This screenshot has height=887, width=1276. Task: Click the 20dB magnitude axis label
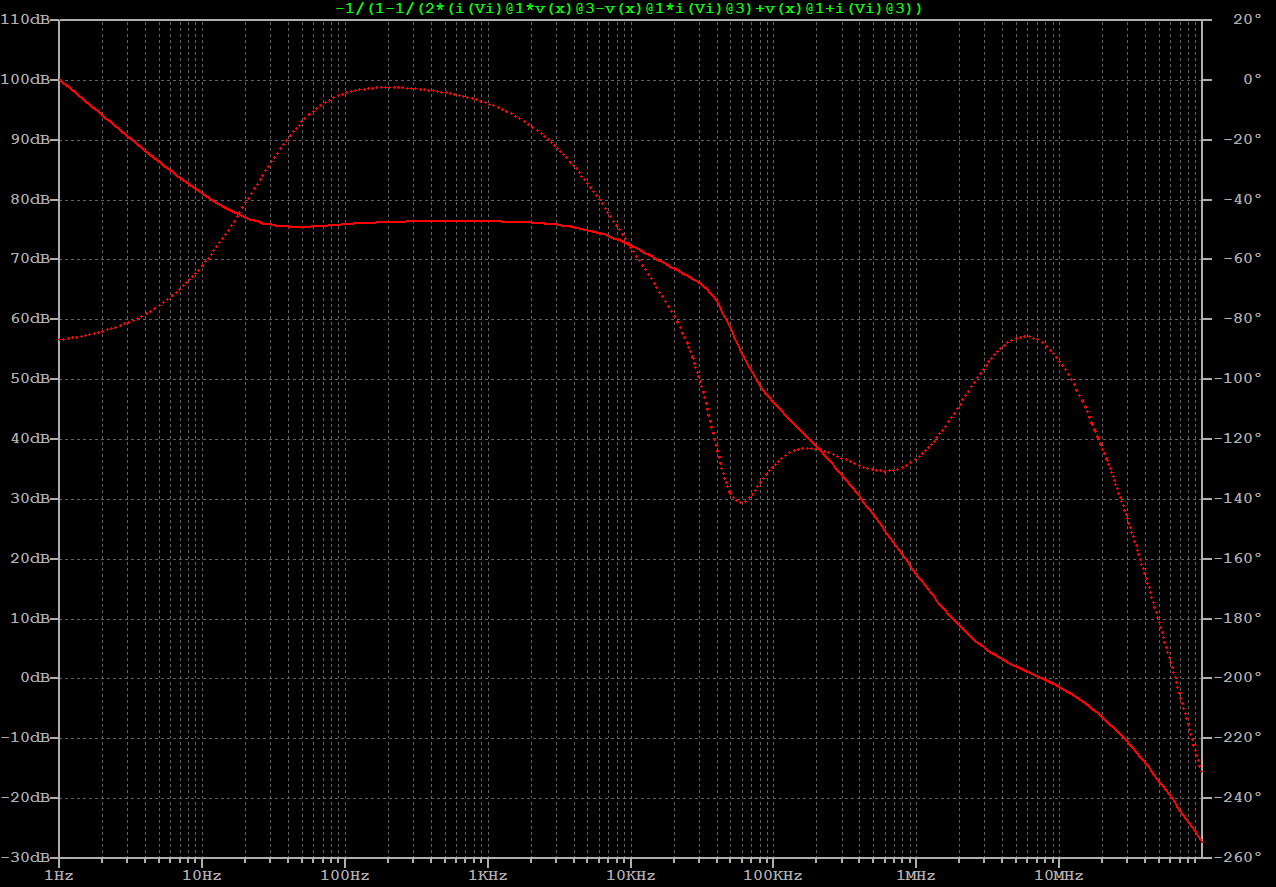point(29,558)
